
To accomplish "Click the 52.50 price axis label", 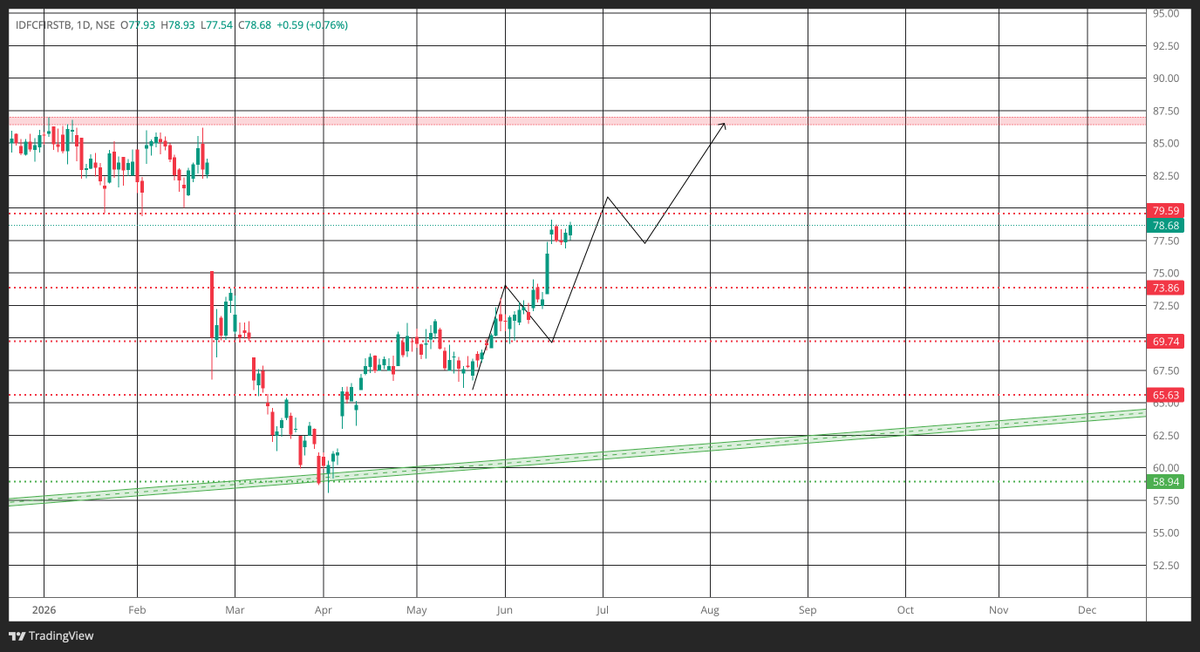I will coord(1165,565).
